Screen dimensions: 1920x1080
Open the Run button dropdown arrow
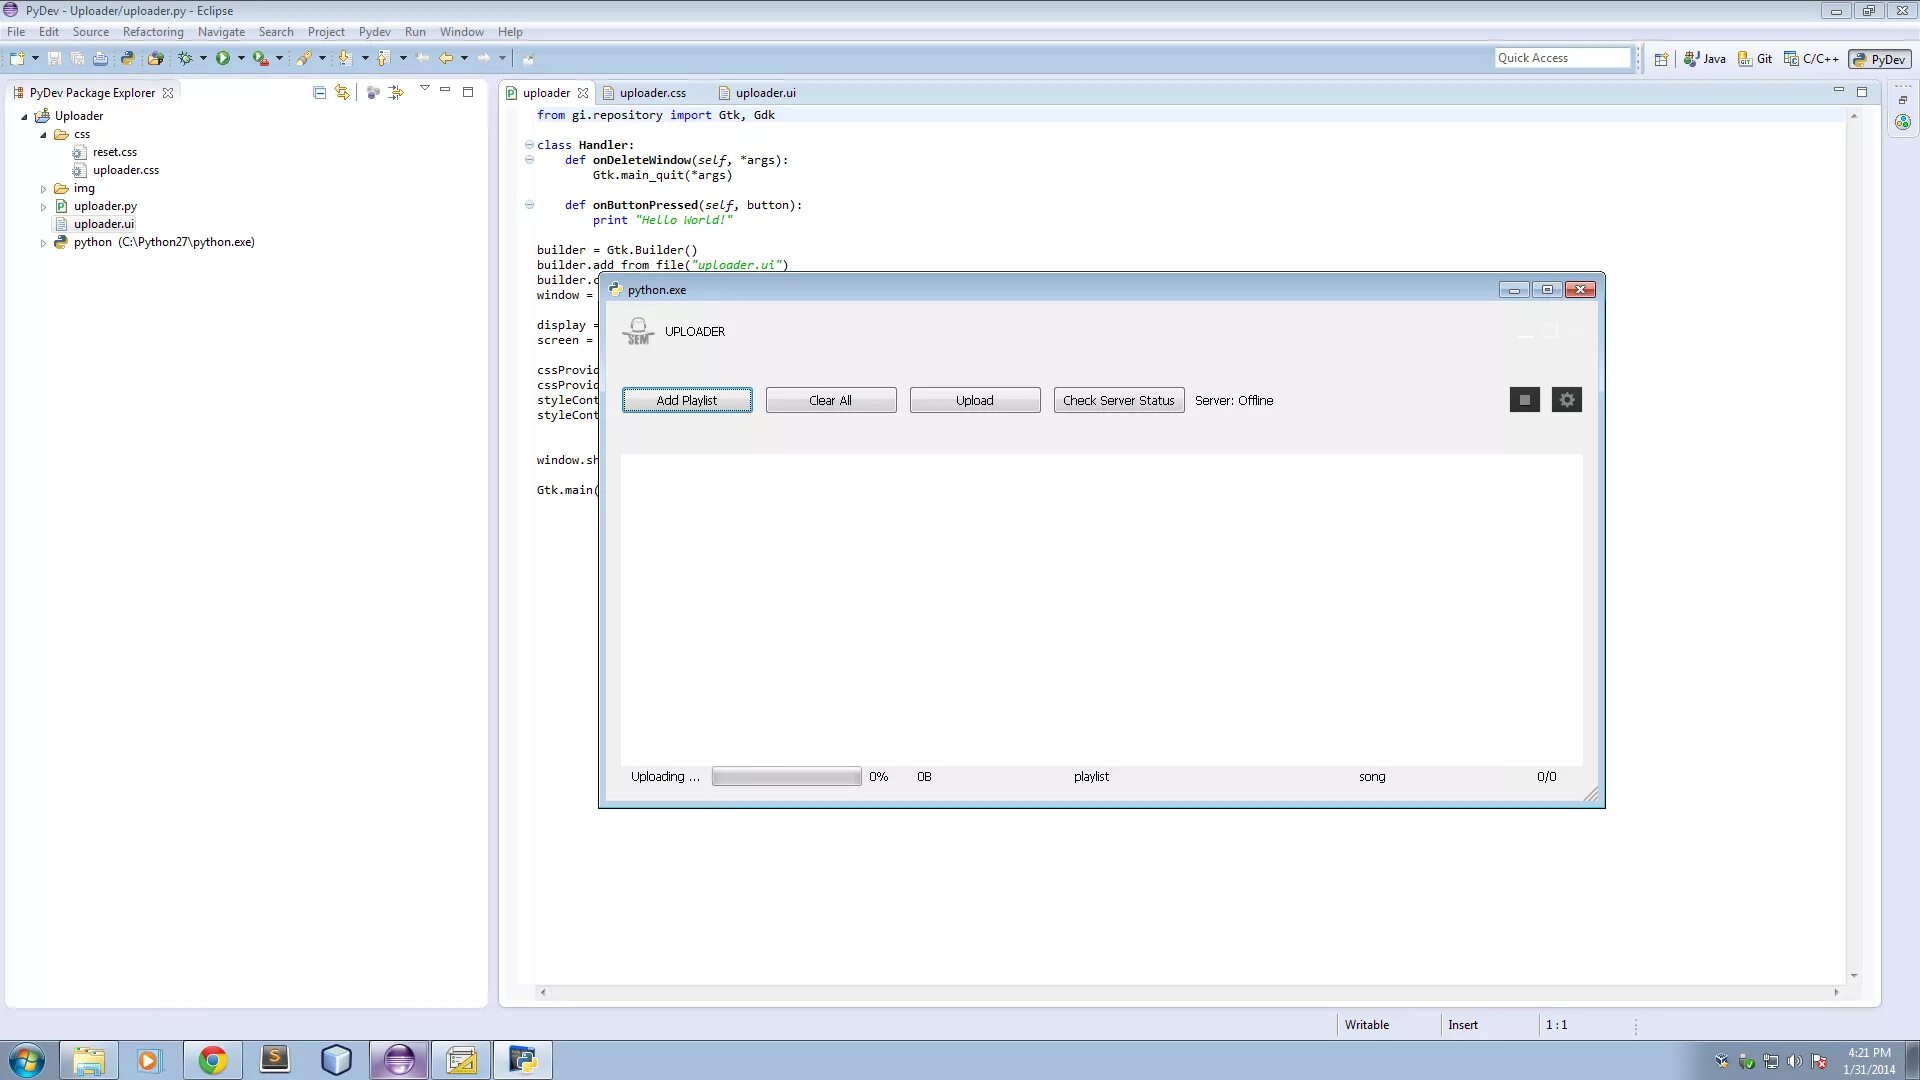pos(241,59)
